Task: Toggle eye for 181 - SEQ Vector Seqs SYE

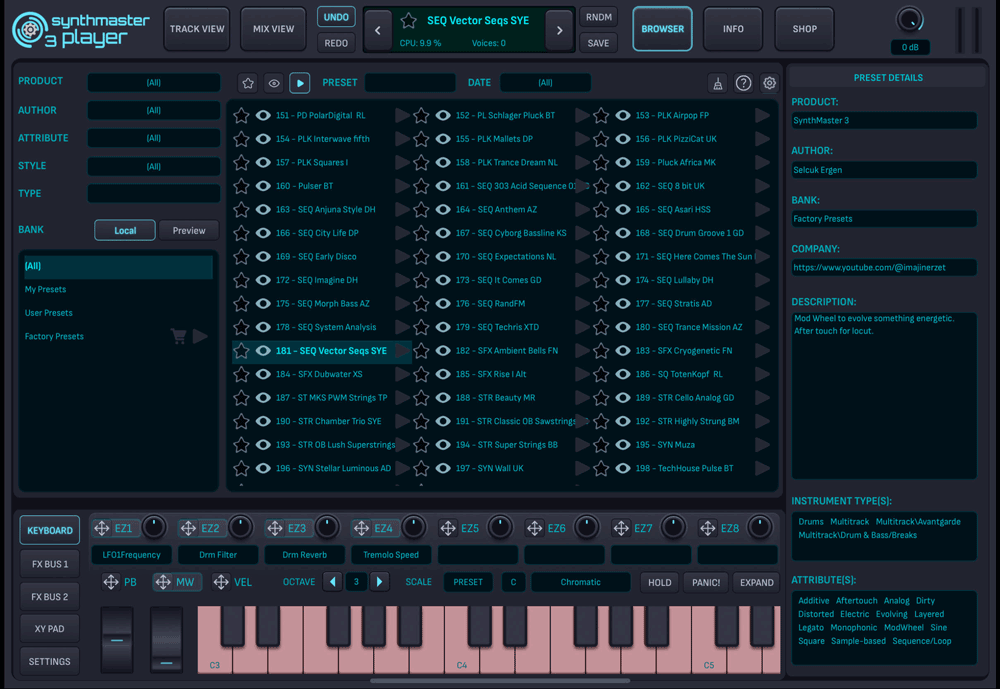Action: [x=263, y=351]
